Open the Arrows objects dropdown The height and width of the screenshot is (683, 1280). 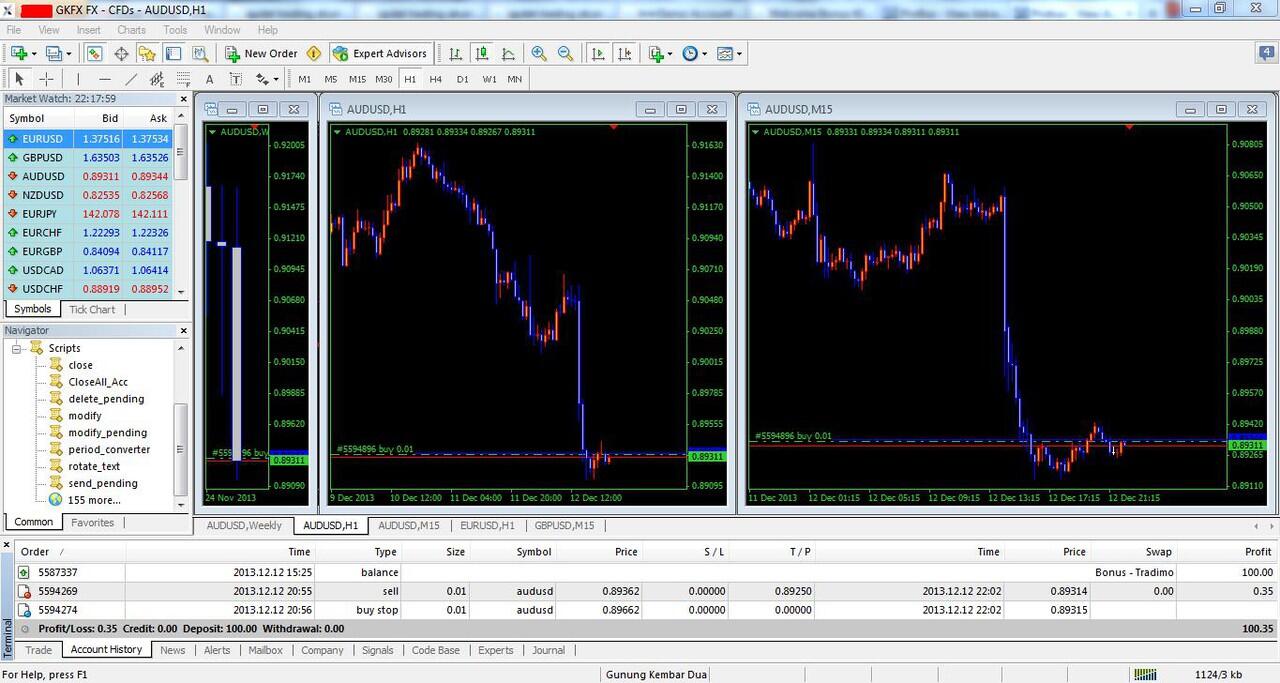point(267,79)
